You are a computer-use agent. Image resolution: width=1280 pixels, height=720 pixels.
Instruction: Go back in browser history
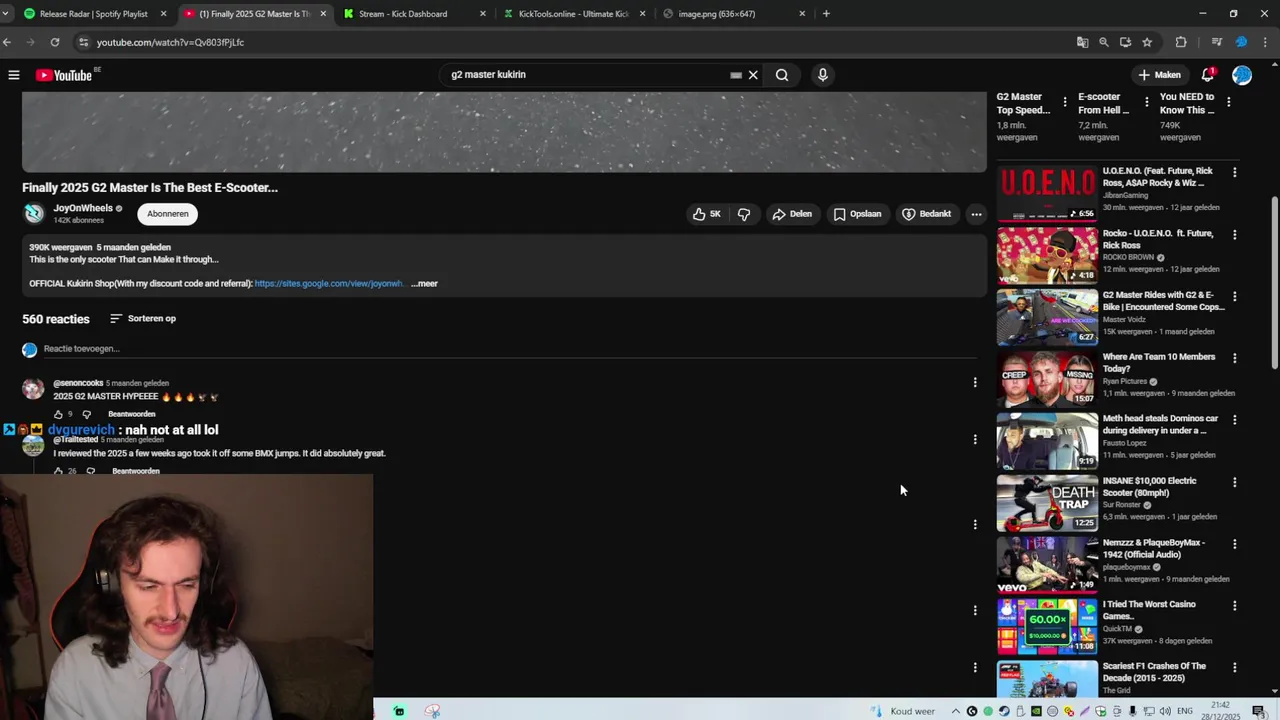tap(7, 42)
